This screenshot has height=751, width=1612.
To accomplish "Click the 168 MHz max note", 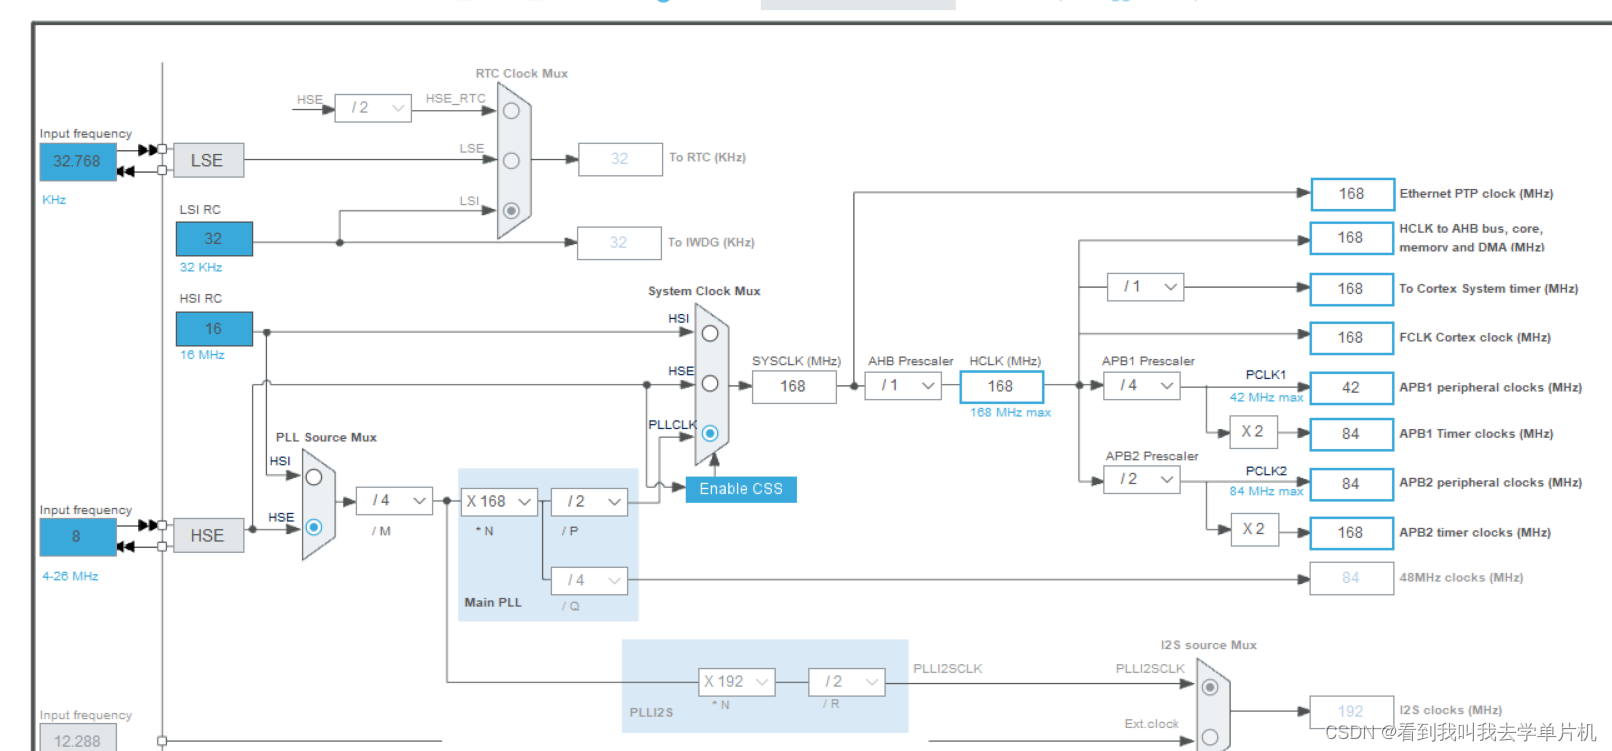I will [1010, 413].
